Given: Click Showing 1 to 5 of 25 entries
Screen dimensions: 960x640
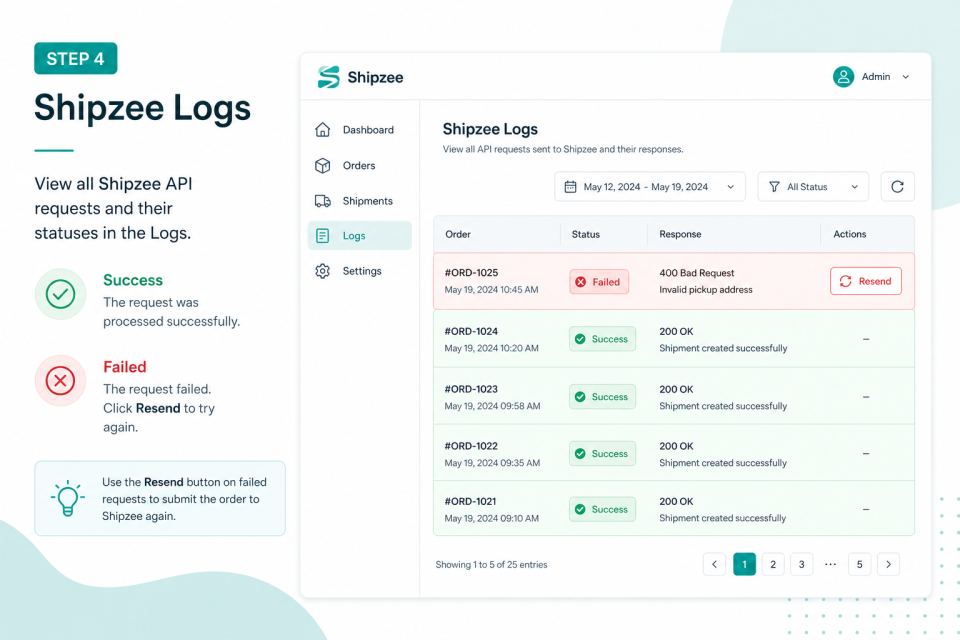Looking at the screenshot, I should click(492, 565).
